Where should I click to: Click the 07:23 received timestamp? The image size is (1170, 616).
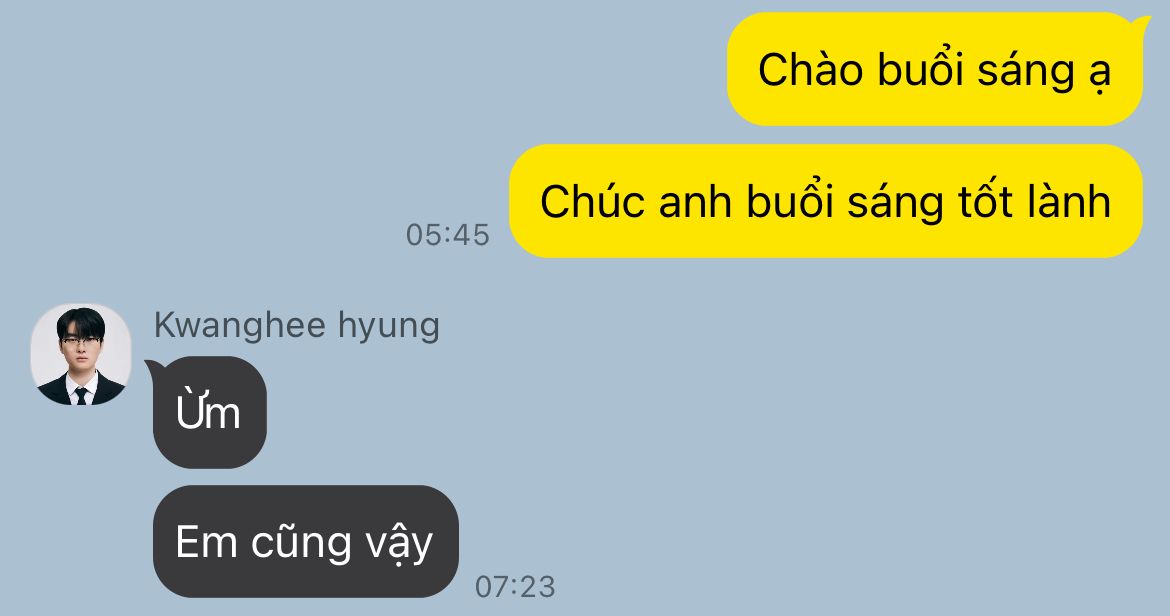click(516, 587)
